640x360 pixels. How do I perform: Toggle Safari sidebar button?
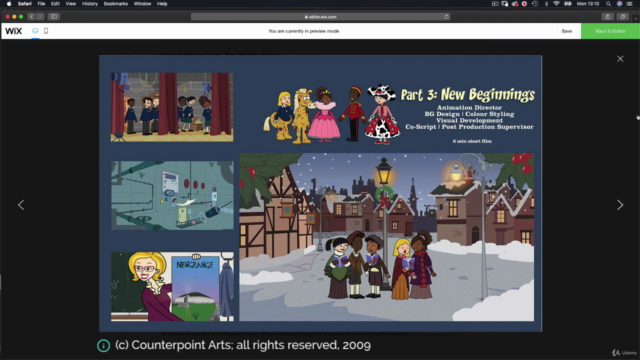(54, 17)
